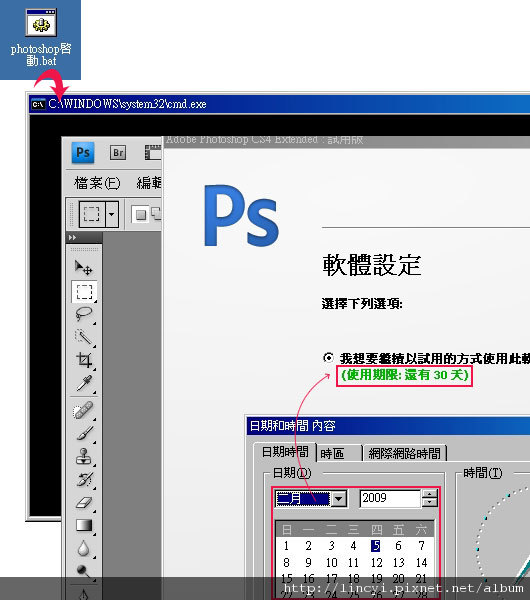Switch to the 時區 tab
Screen dimensions: 530x600
point(339,453)
